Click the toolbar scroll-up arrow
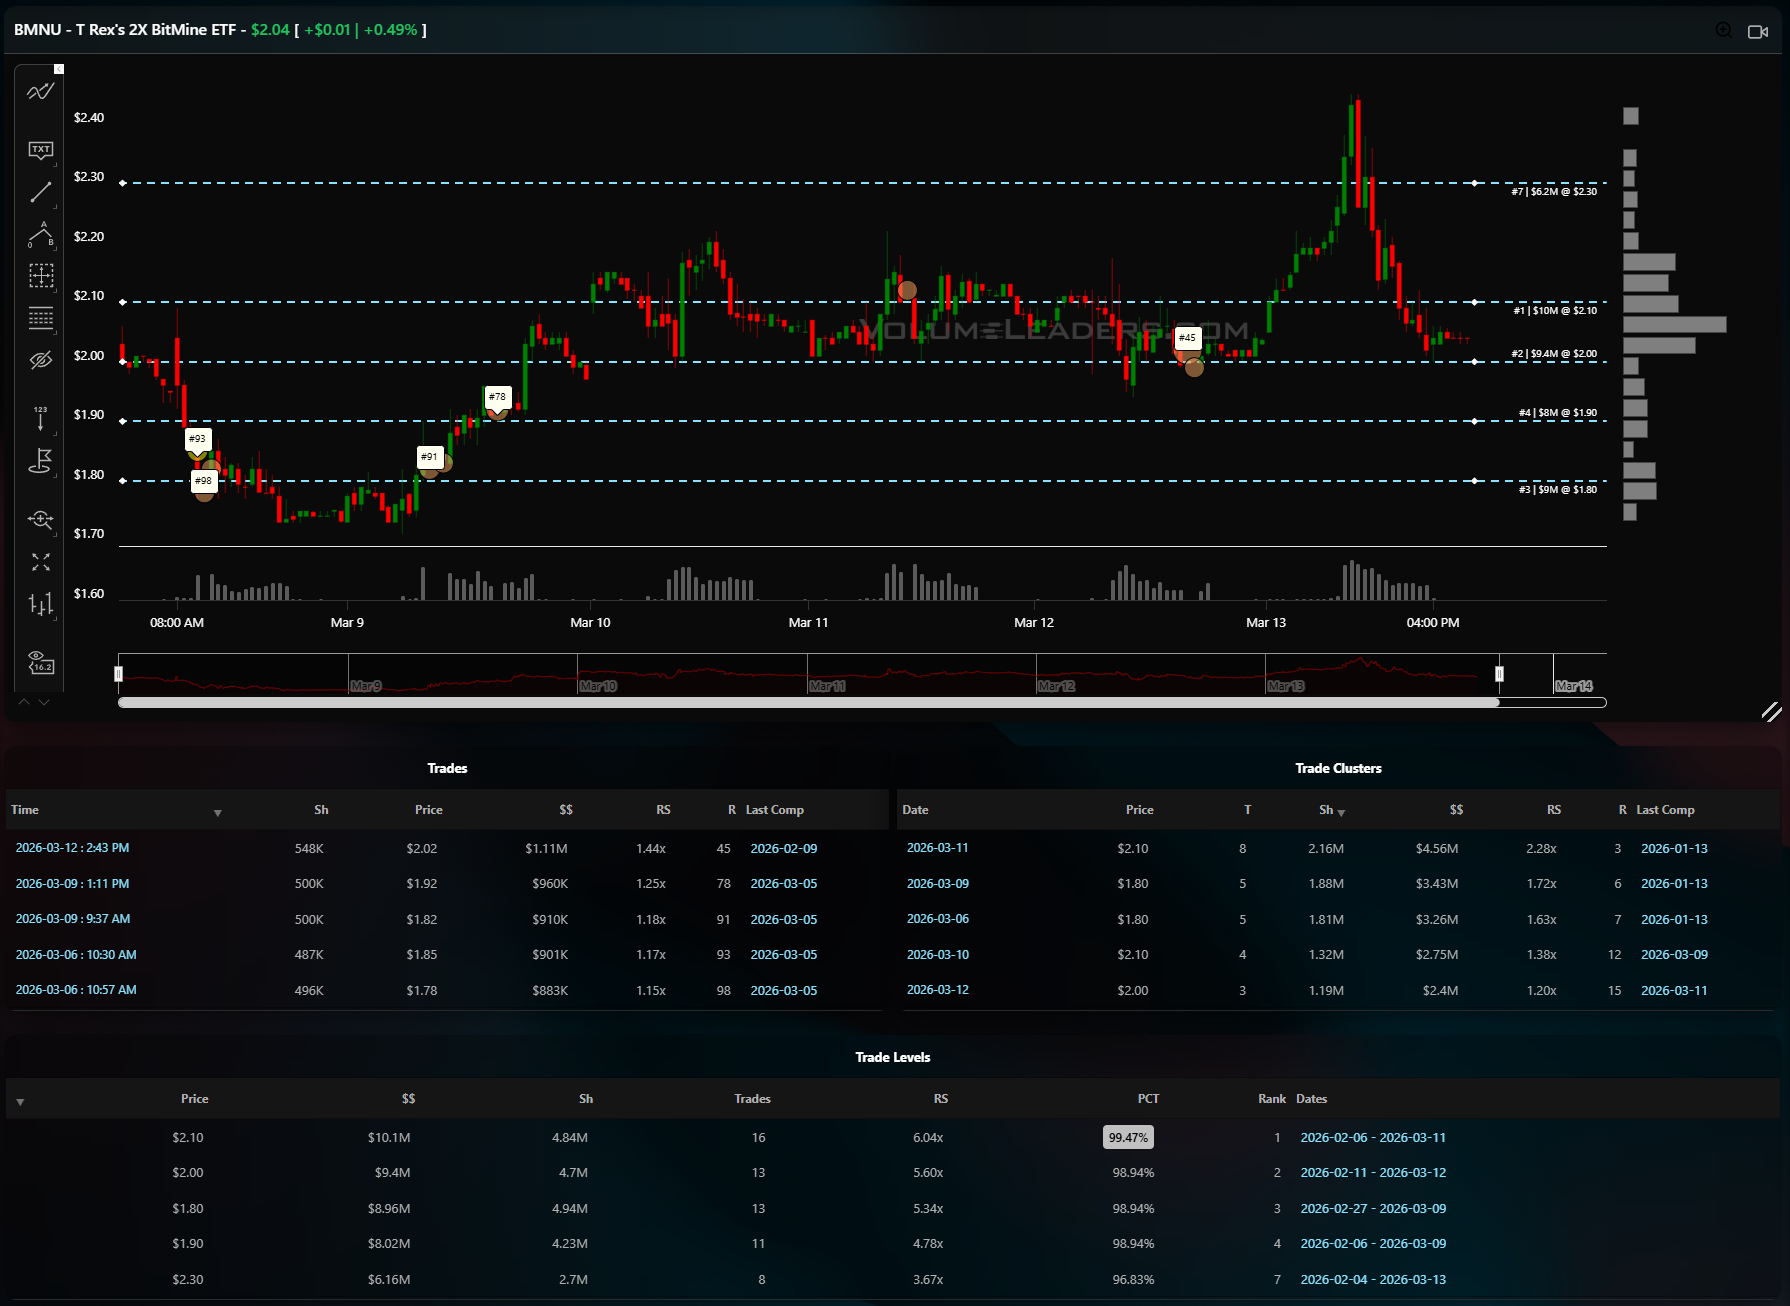Viewport: 1790px width, 1306px height. (24, 702)
